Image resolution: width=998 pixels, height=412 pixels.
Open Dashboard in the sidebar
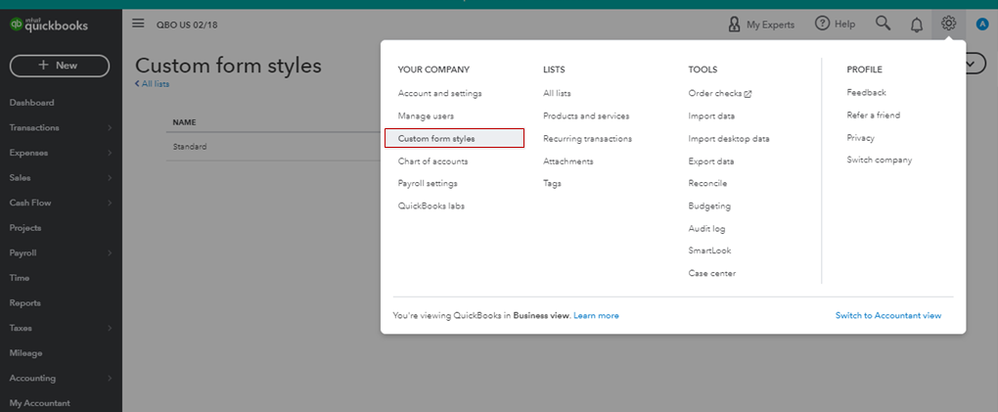tap(32, 103)
